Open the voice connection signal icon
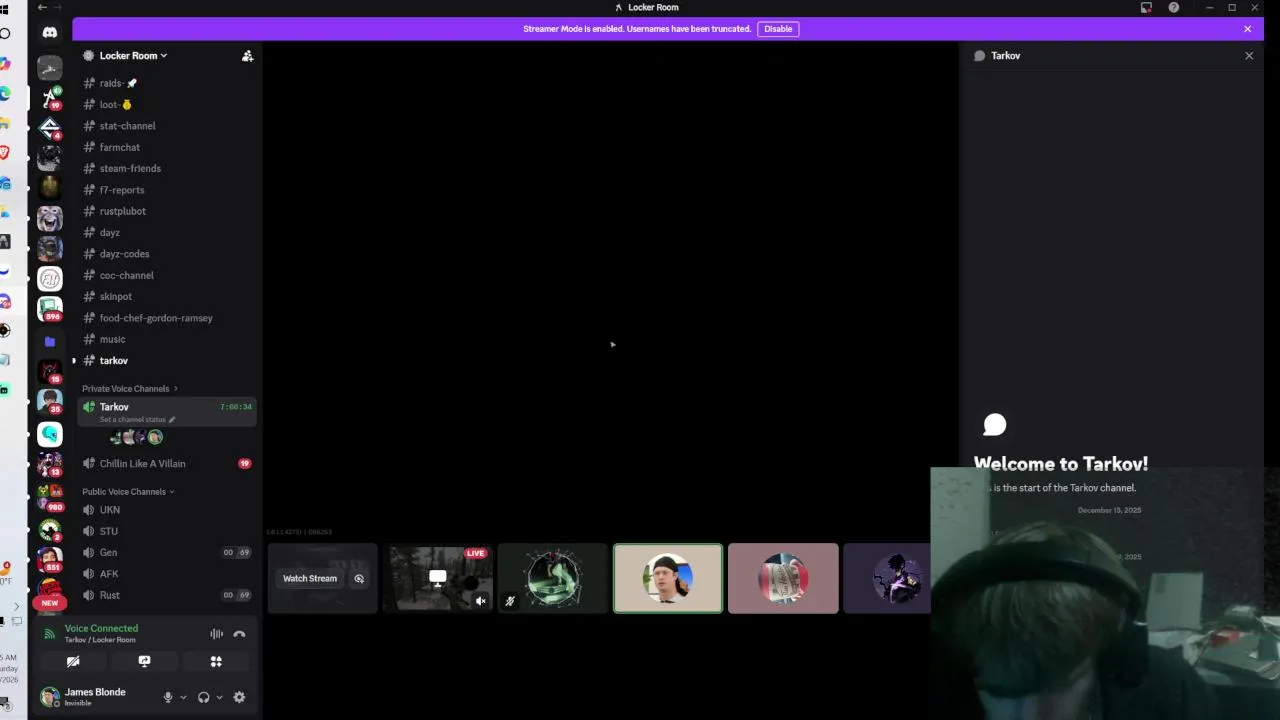Viewport: 1280px width, 720px height. click(x=49, y=634)
